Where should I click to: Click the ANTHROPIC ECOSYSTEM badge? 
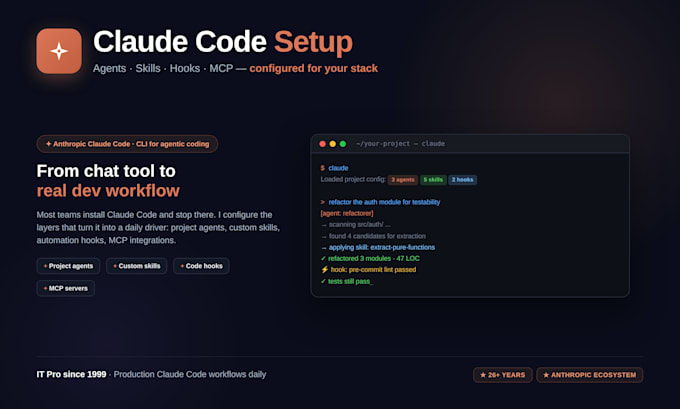click(590, 375)
